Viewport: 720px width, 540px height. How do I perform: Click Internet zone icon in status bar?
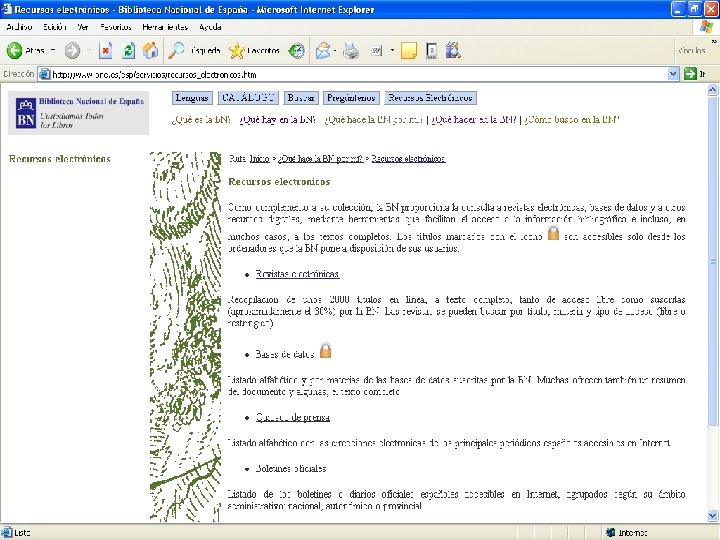tap(610, 533)
